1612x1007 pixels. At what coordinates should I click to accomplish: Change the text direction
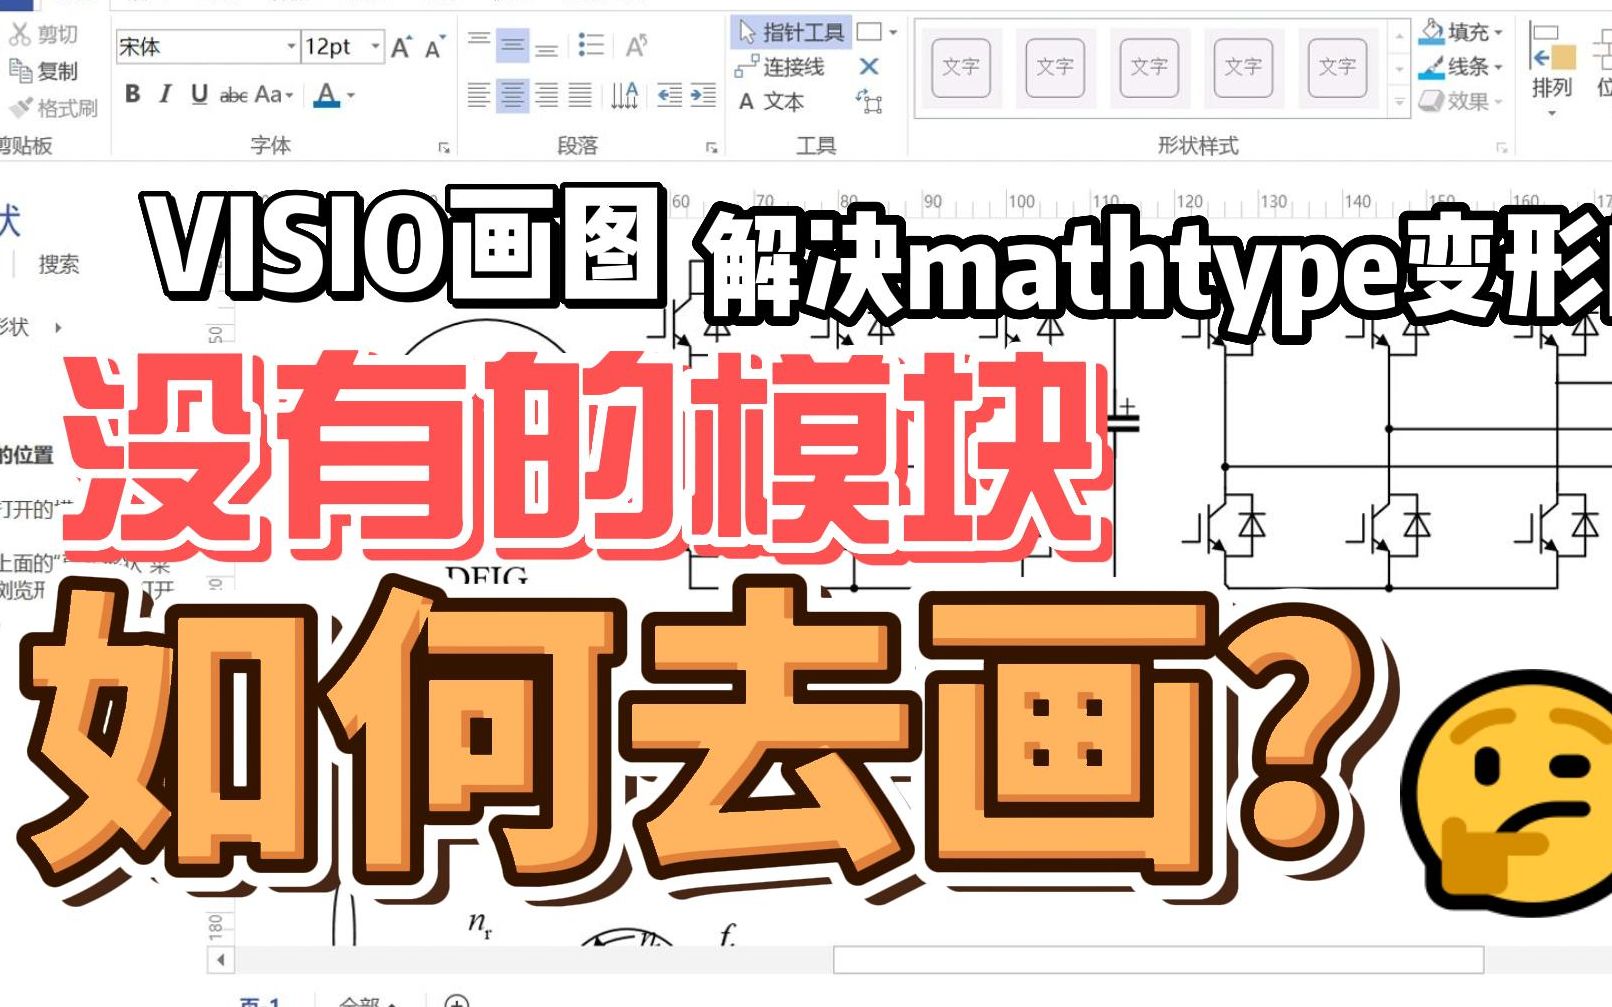(625, 95)
